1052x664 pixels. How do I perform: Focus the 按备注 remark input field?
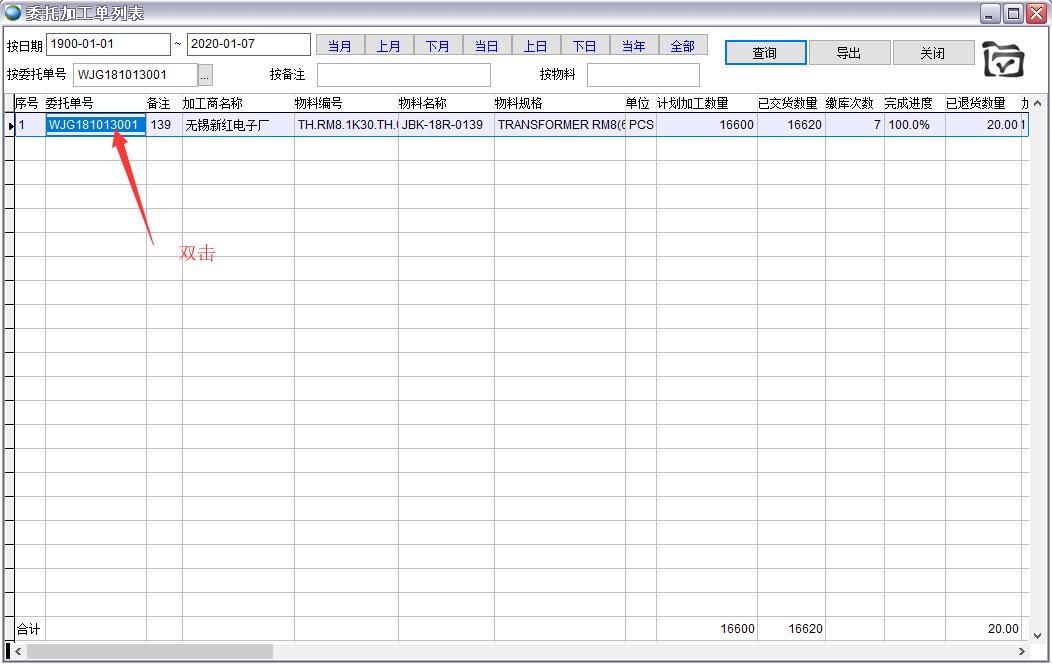404,75
